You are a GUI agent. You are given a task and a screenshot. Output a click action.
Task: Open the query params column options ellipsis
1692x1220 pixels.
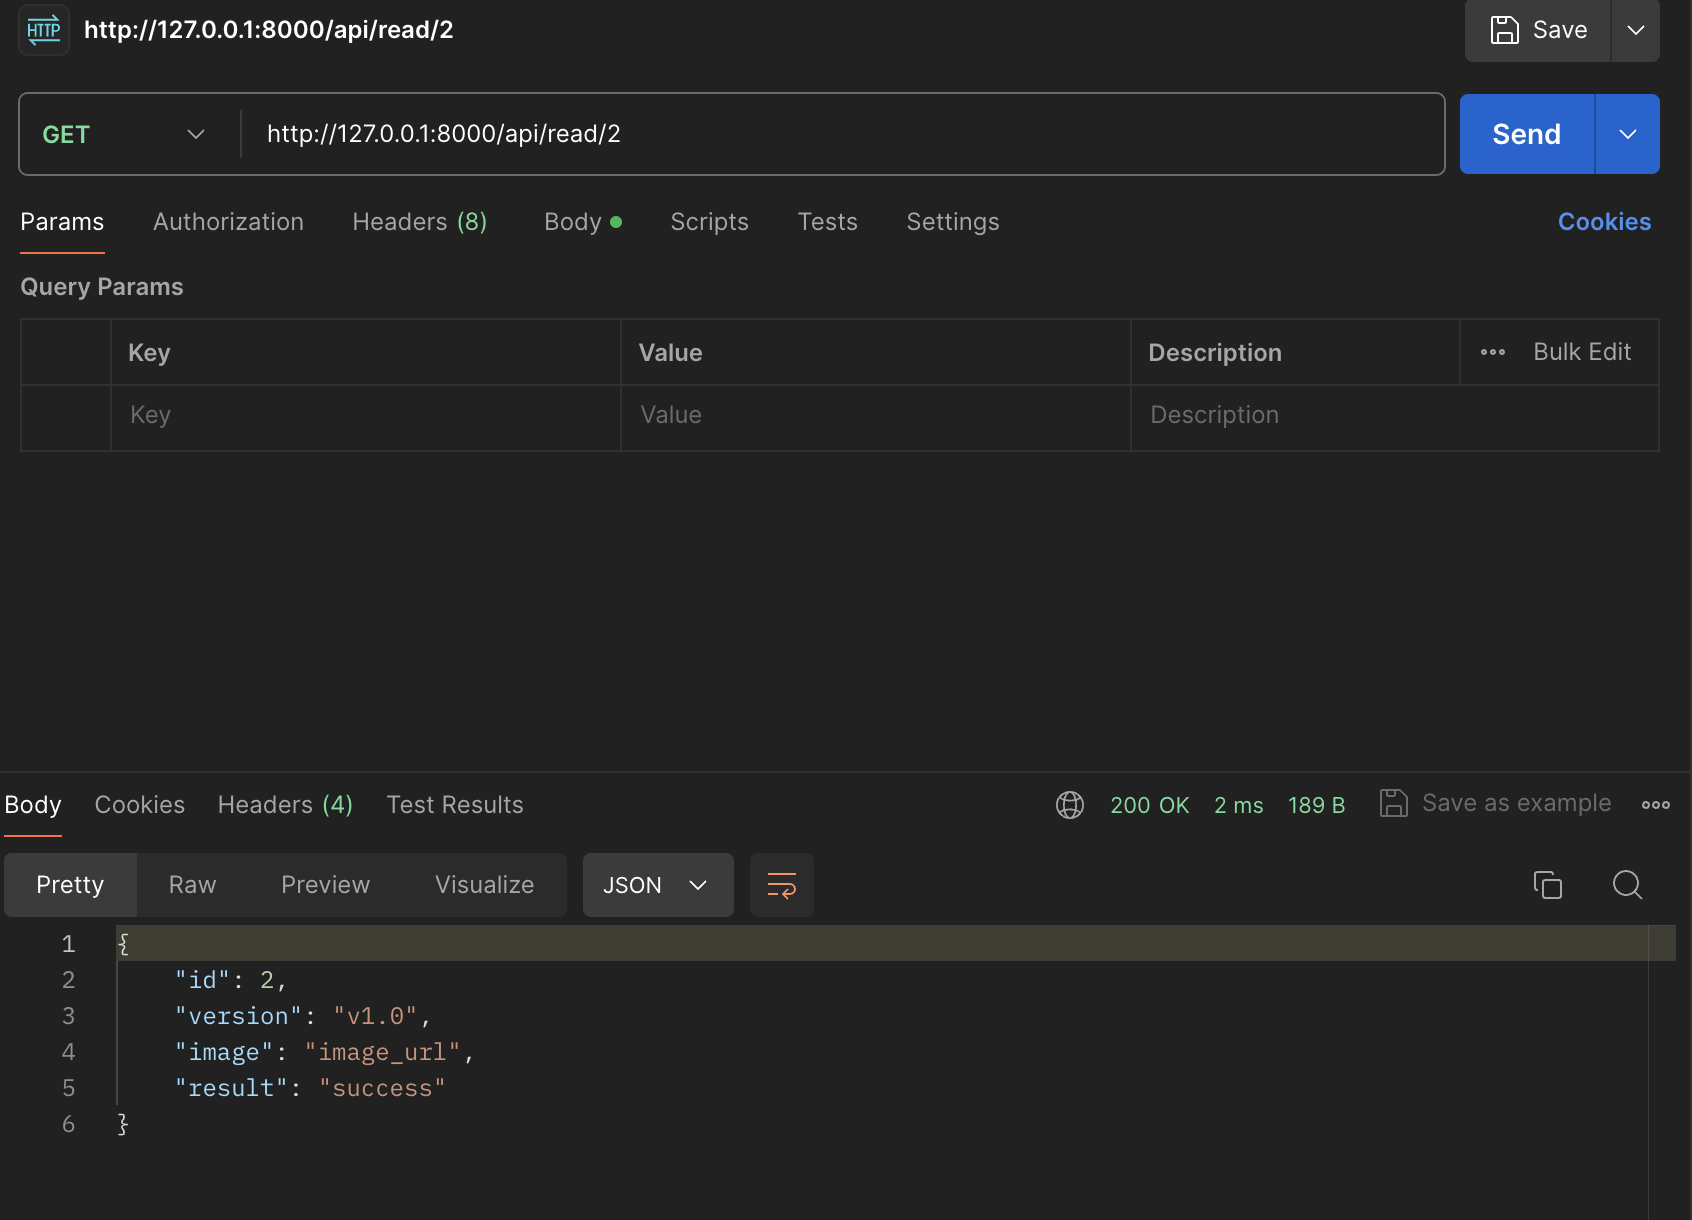(1493, 352)
